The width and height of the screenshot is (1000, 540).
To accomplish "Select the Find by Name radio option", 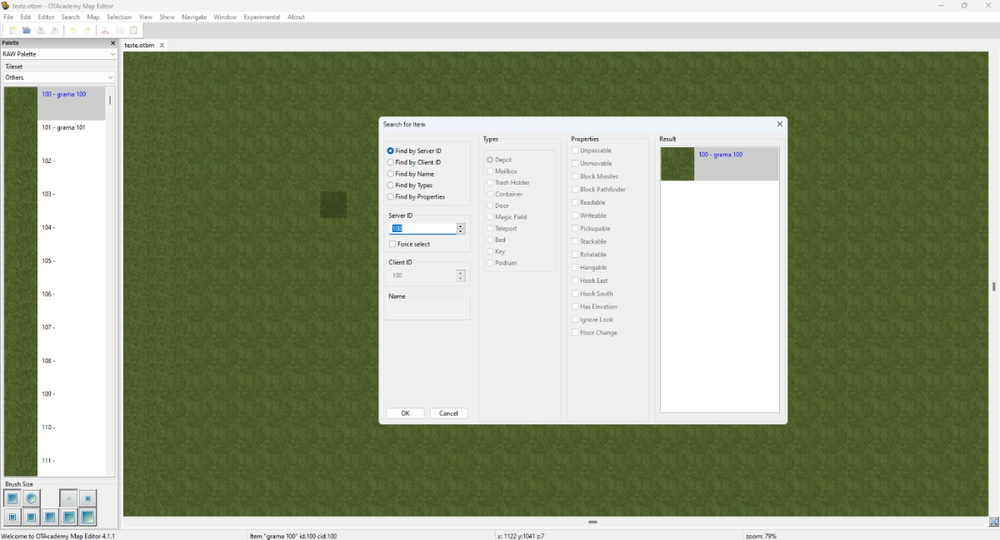I will pyautogui.click(x=390, y=174).
